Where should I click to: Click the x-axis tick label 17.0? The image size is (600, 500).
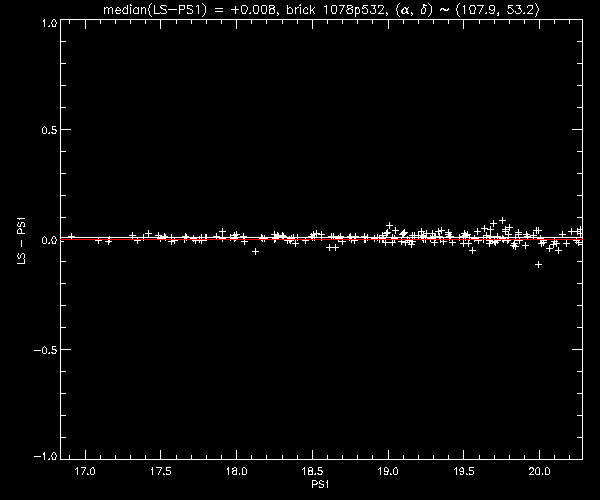click(x=85, y=471)
